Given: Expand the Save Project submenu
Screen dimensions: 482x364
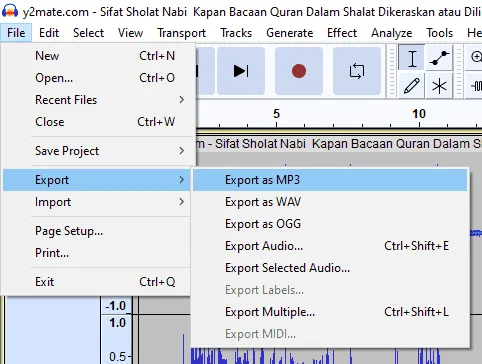Looking at the screenshot, I should tap(97, 151).
